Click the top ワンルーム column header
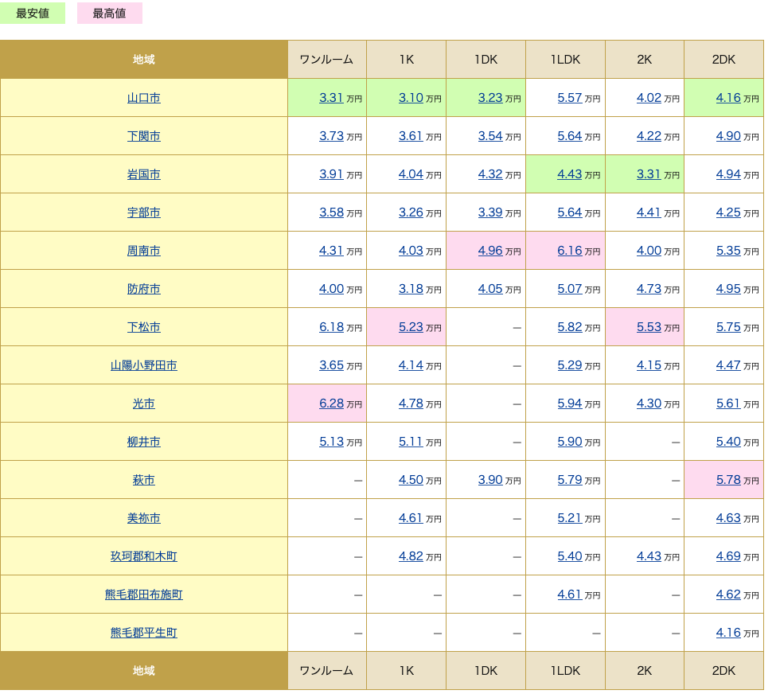Screen dimensions: 780x694 click(327, 60)
